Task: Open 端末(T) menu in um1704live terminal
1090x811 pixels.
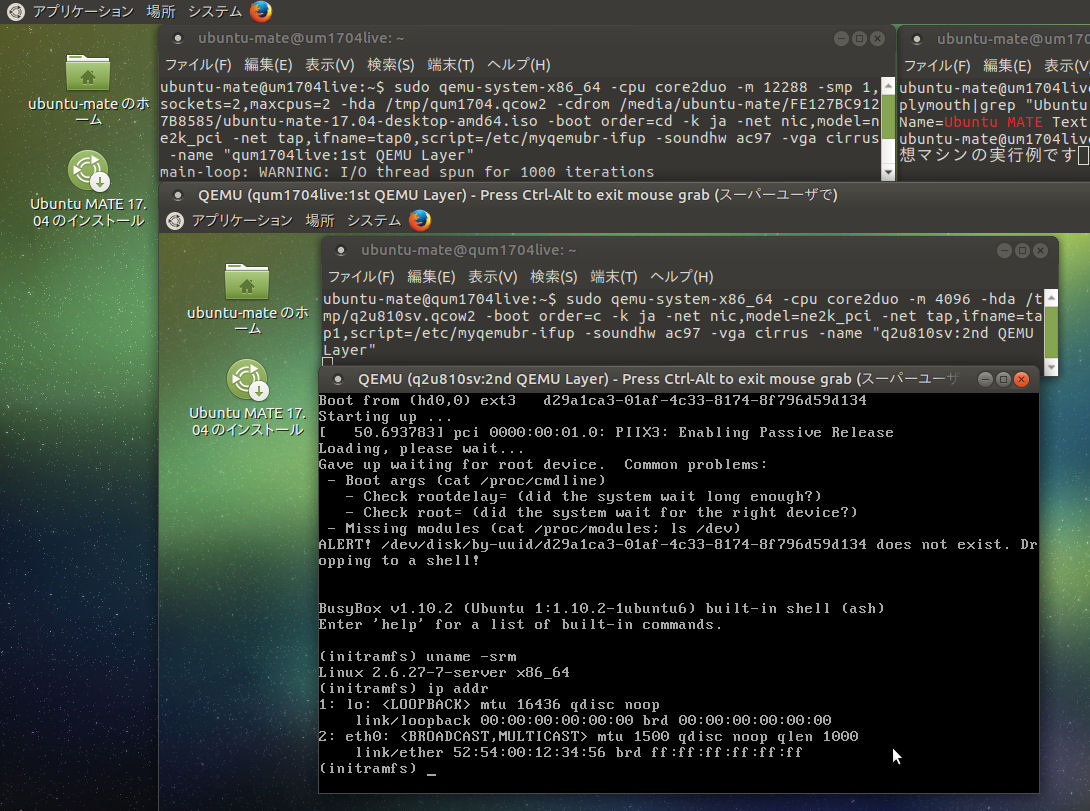Action: pos(451,65)
